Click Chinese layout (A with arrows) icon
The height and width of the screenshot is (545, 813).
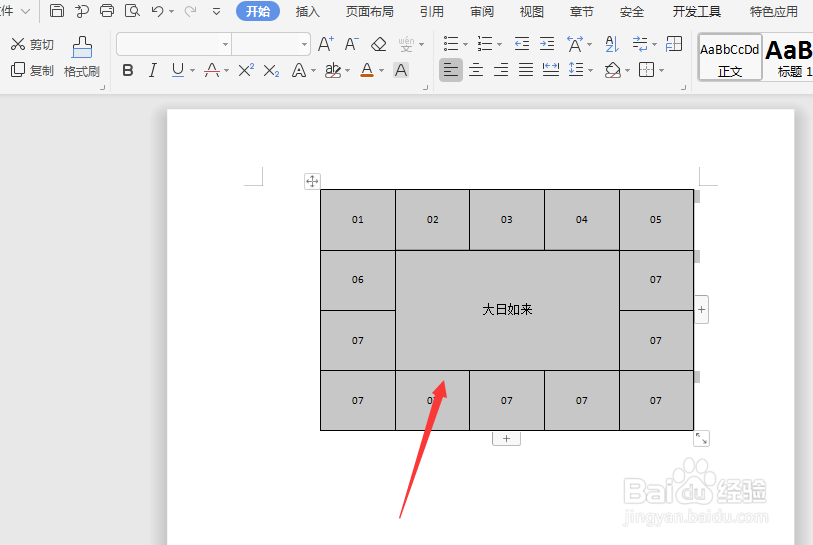575,44
